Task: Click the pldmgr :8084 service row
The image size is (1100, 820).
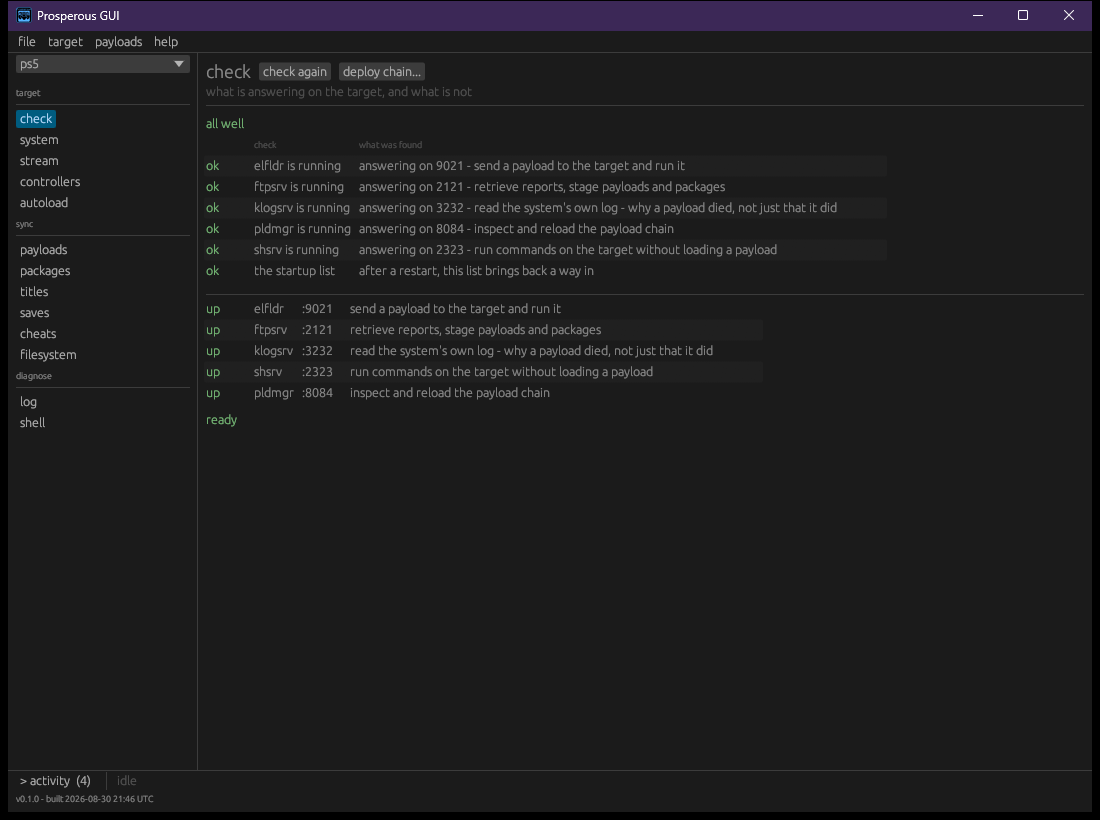Action: point(483,394)
